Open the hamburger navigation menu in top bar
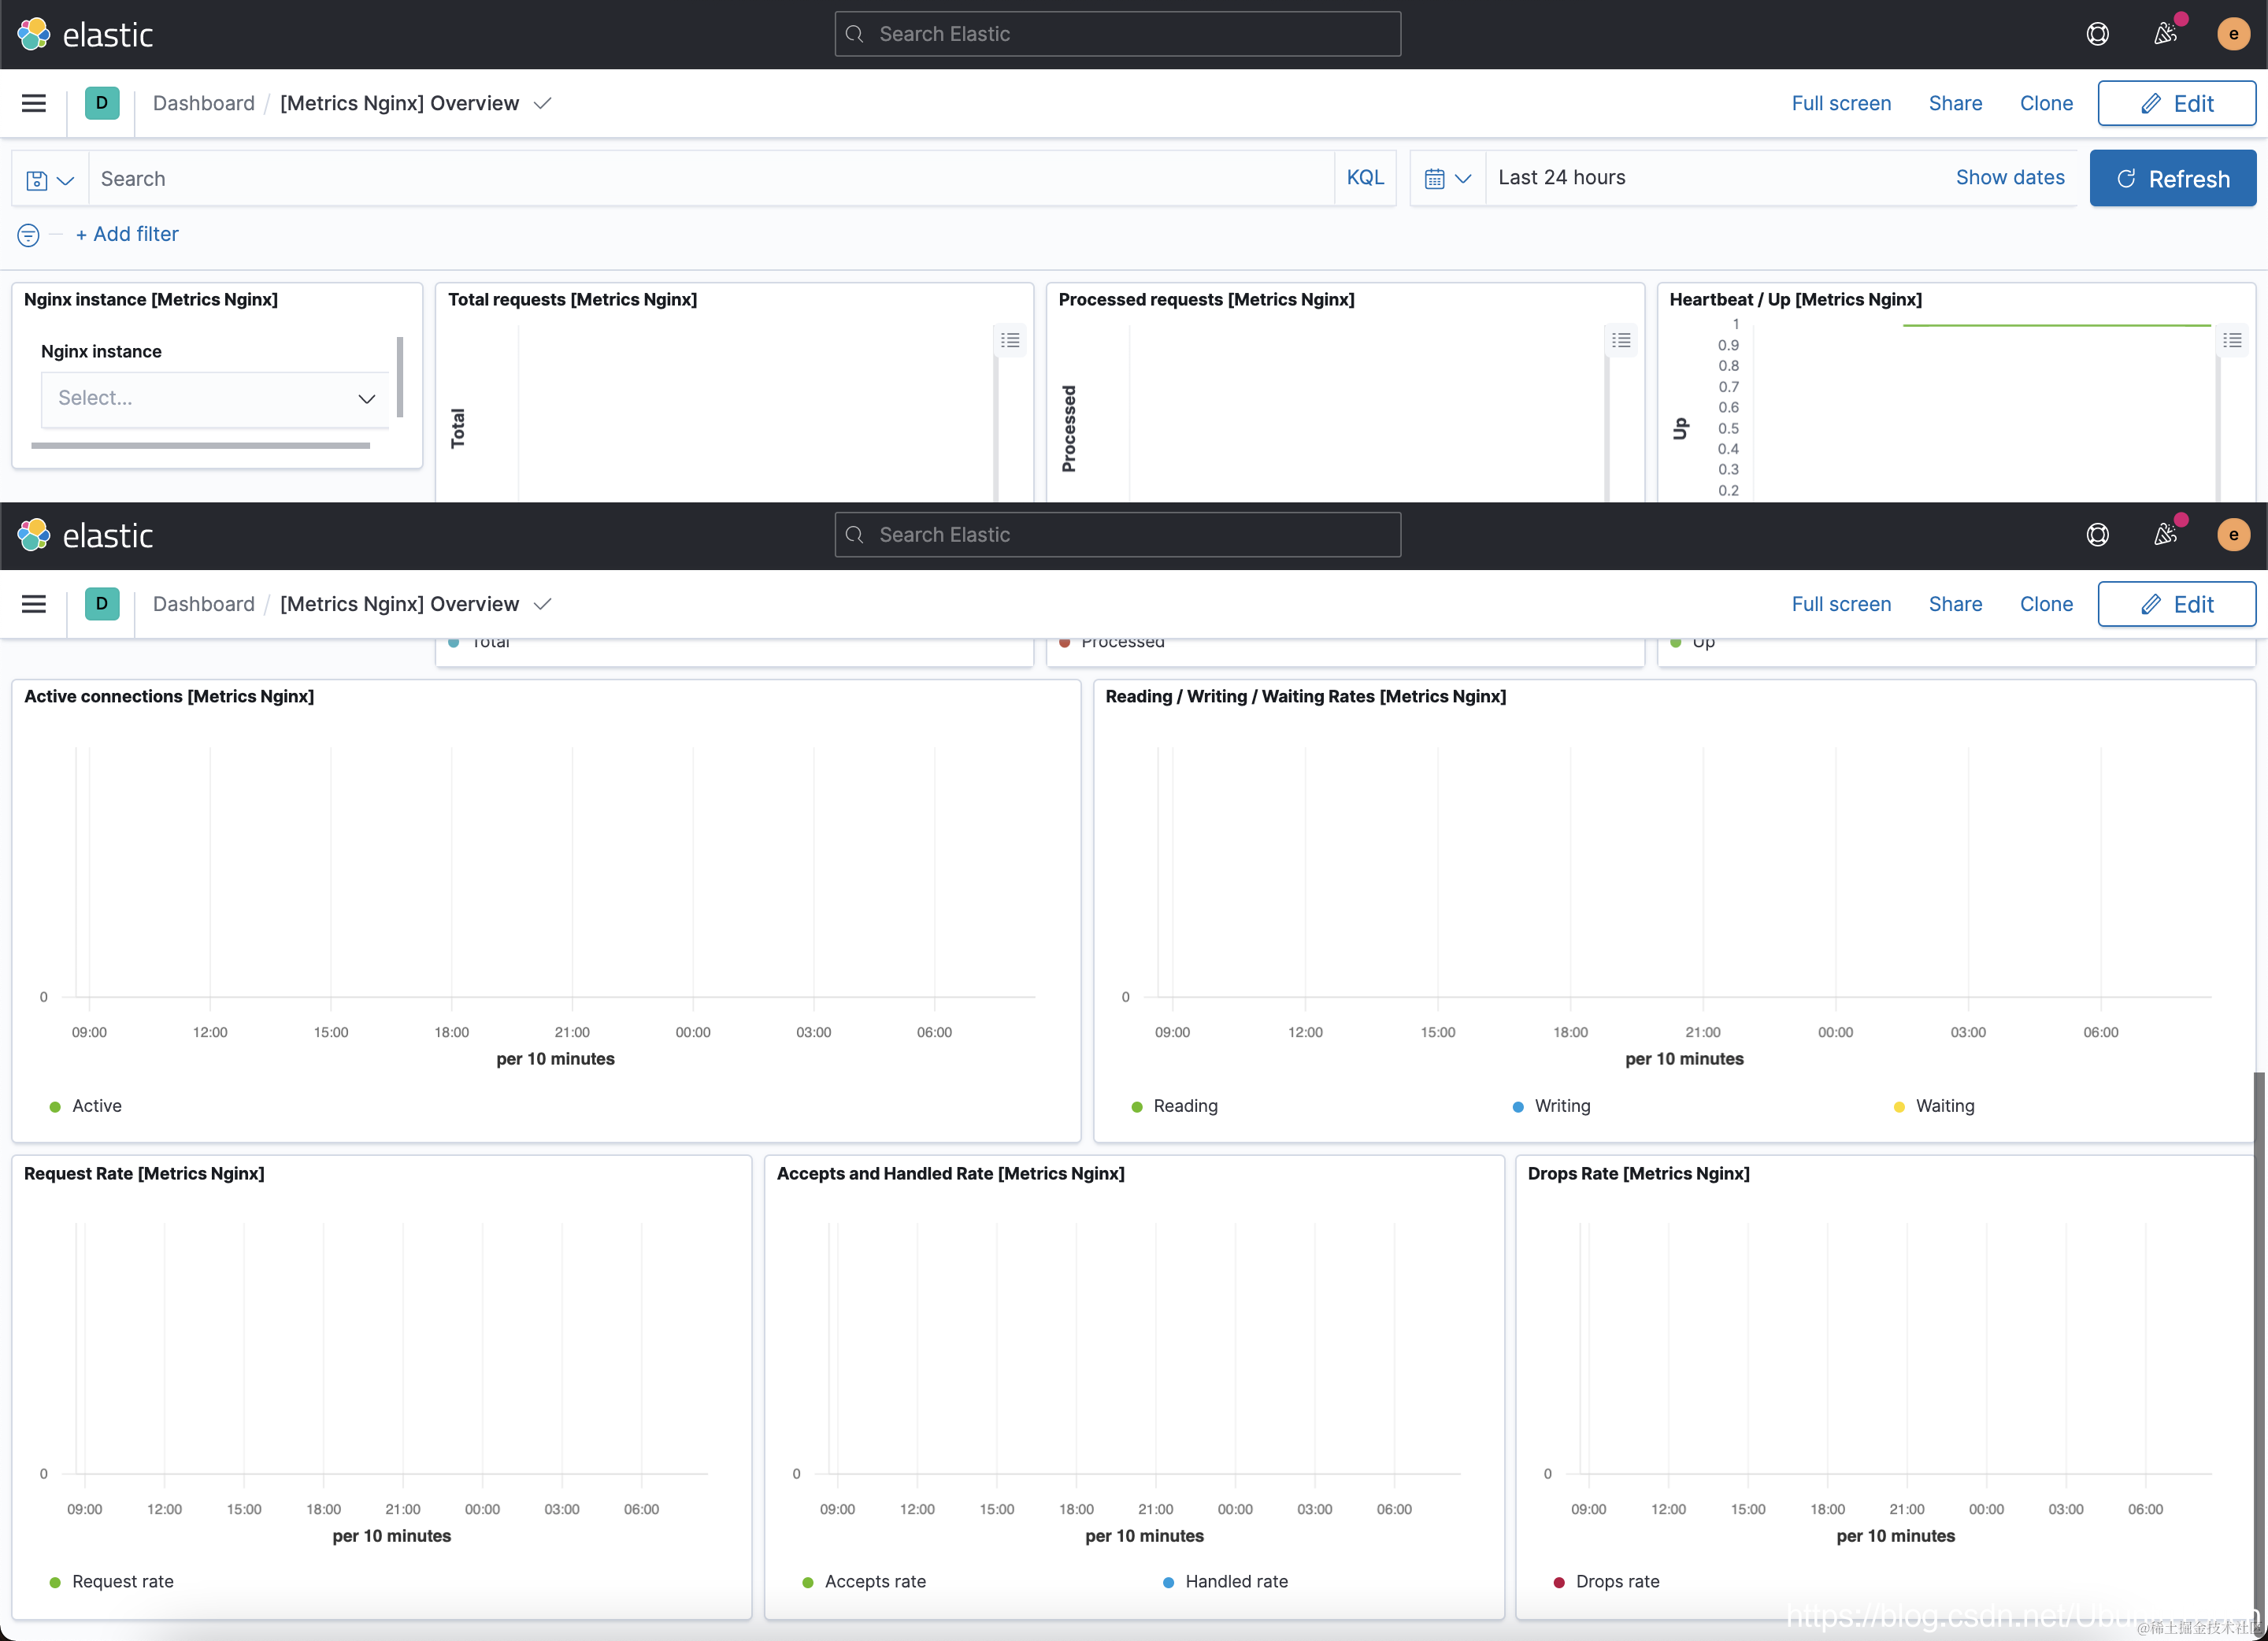Screen dimensions: 2268x1641 click(34, 103)
